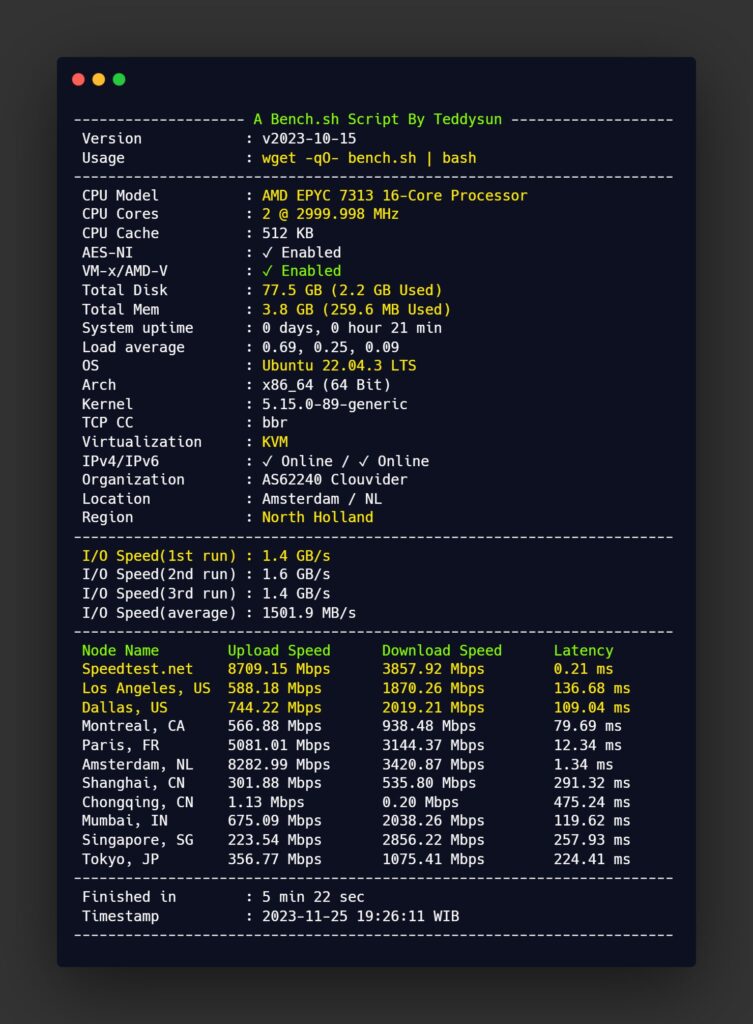This screenshot has width=753, height=1024.
Task: Click the Chongqing, CN node name
Action: (138, 802)
